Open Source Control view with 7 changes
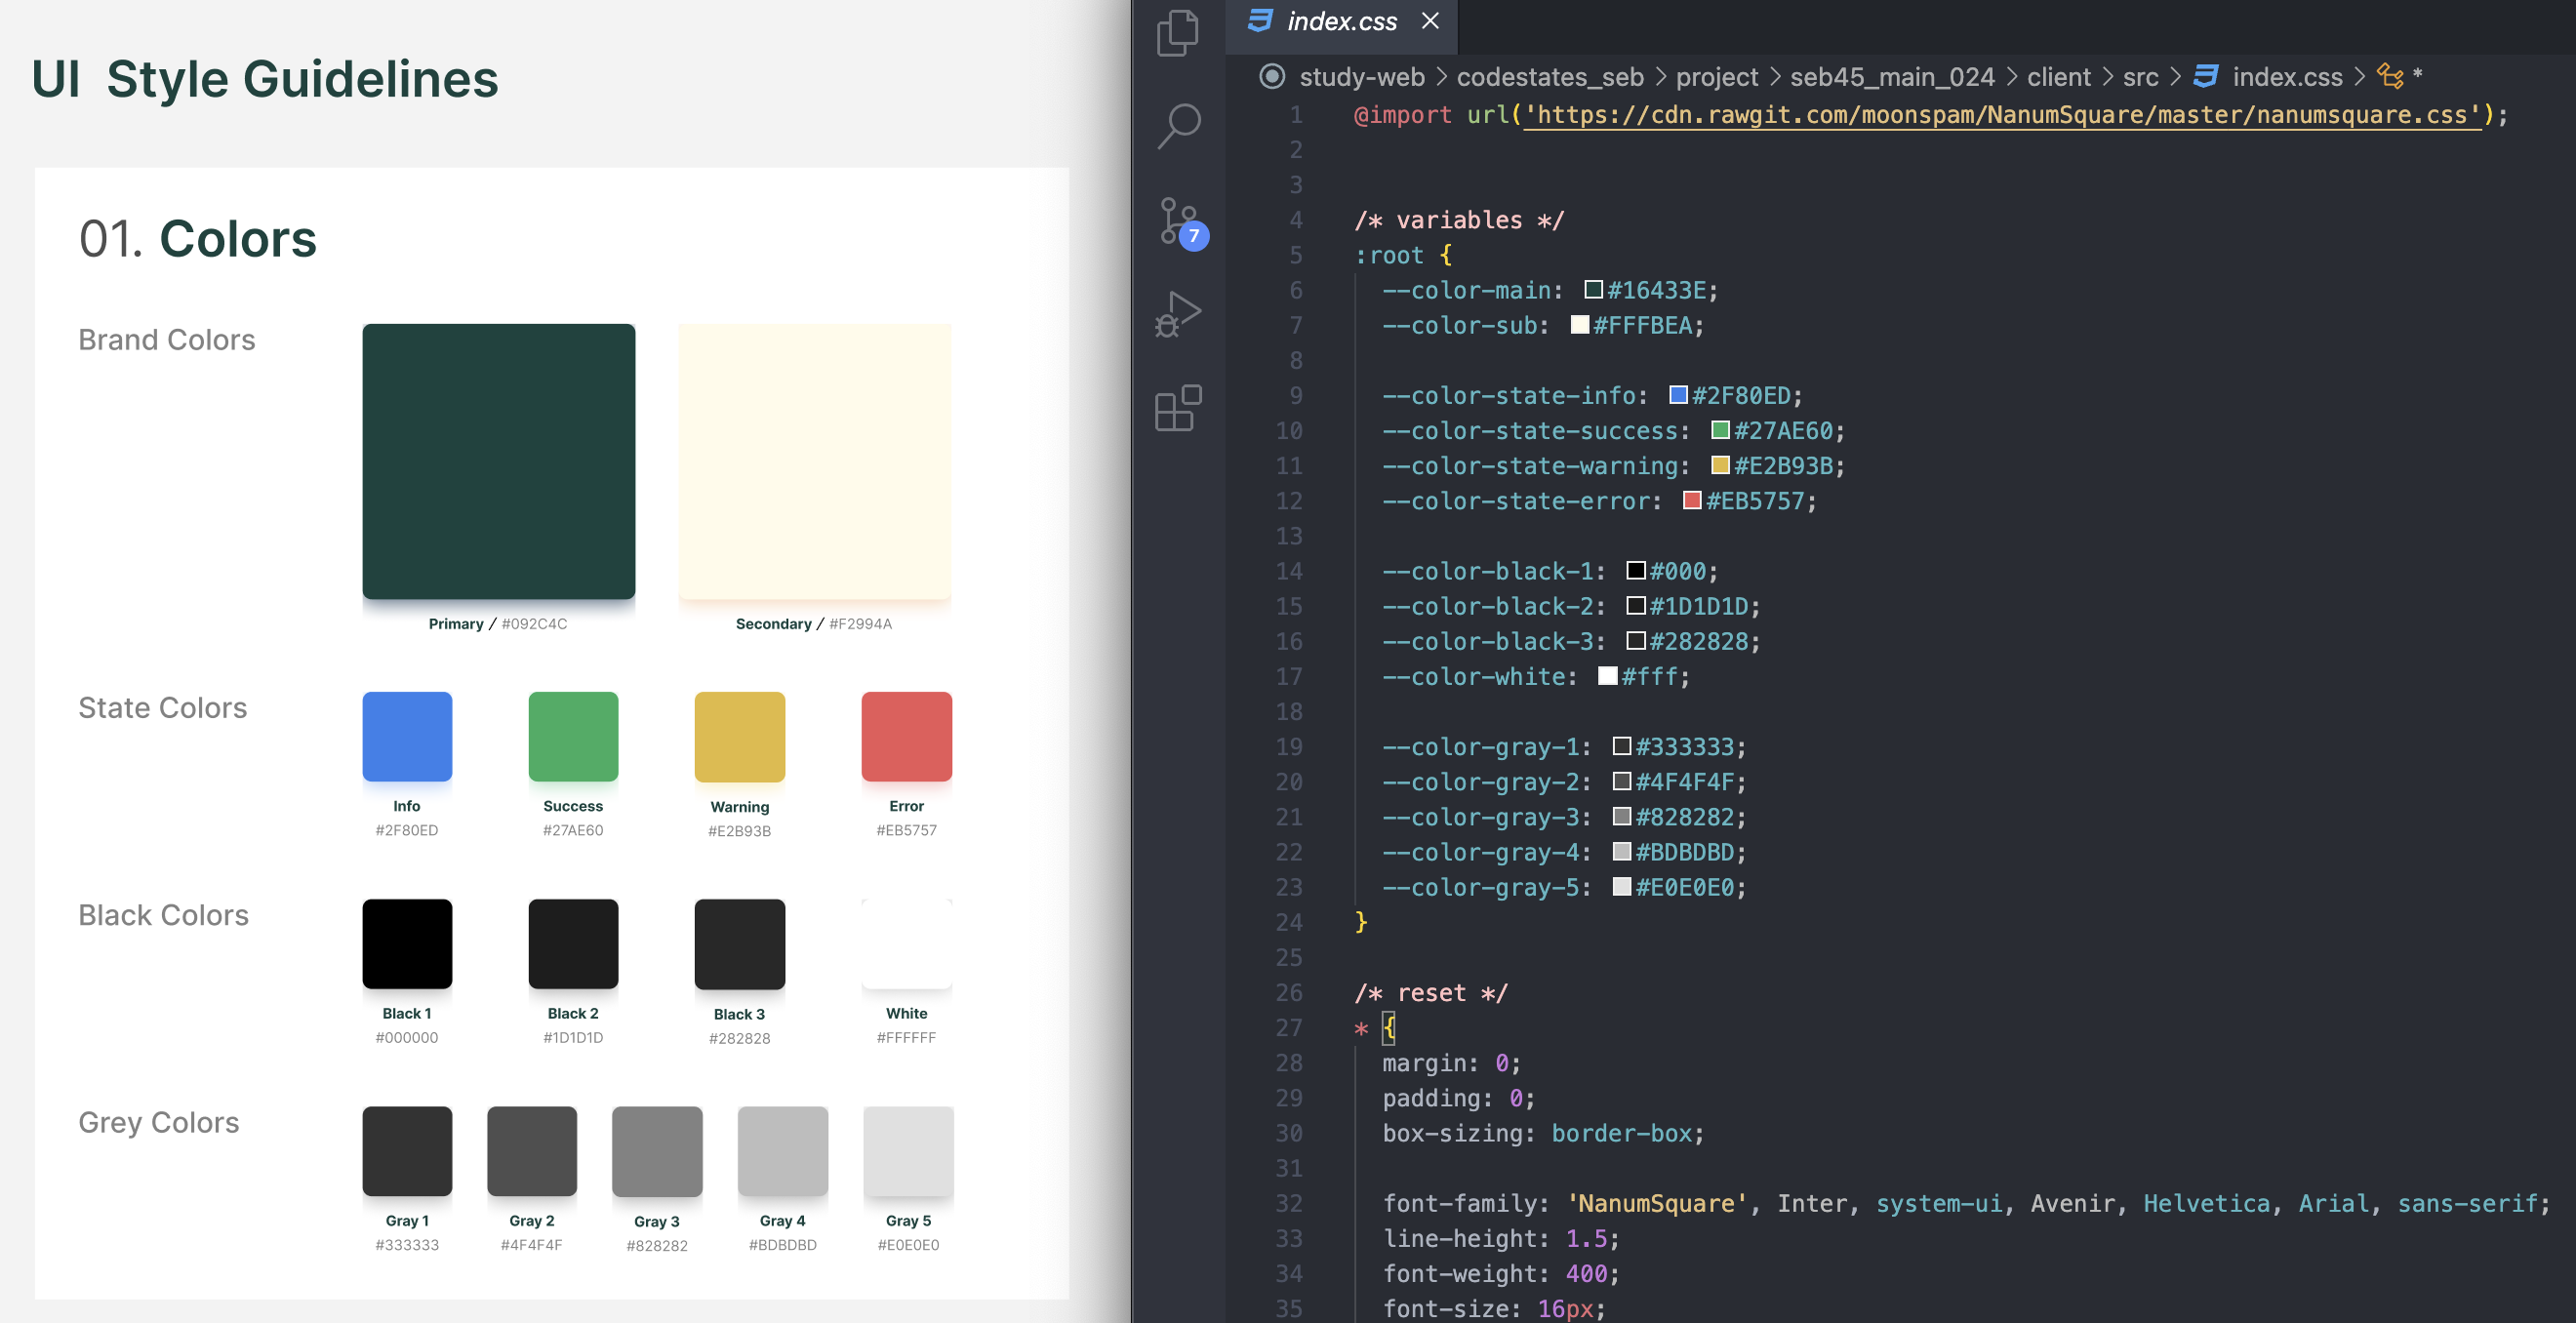 pos(1182,222)
